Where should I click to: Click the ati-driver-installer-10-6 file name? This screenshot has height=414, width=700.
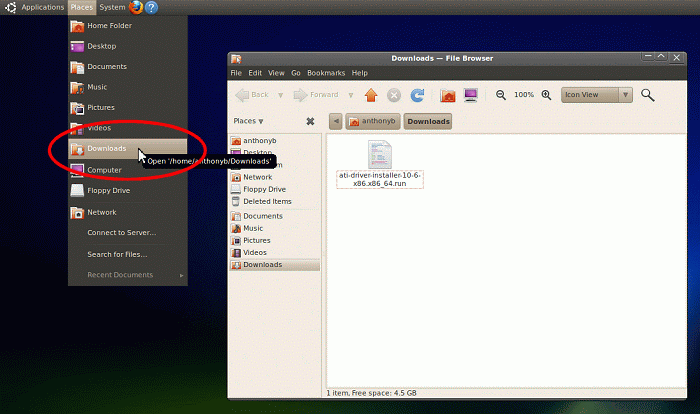click(x=380, y=180)
